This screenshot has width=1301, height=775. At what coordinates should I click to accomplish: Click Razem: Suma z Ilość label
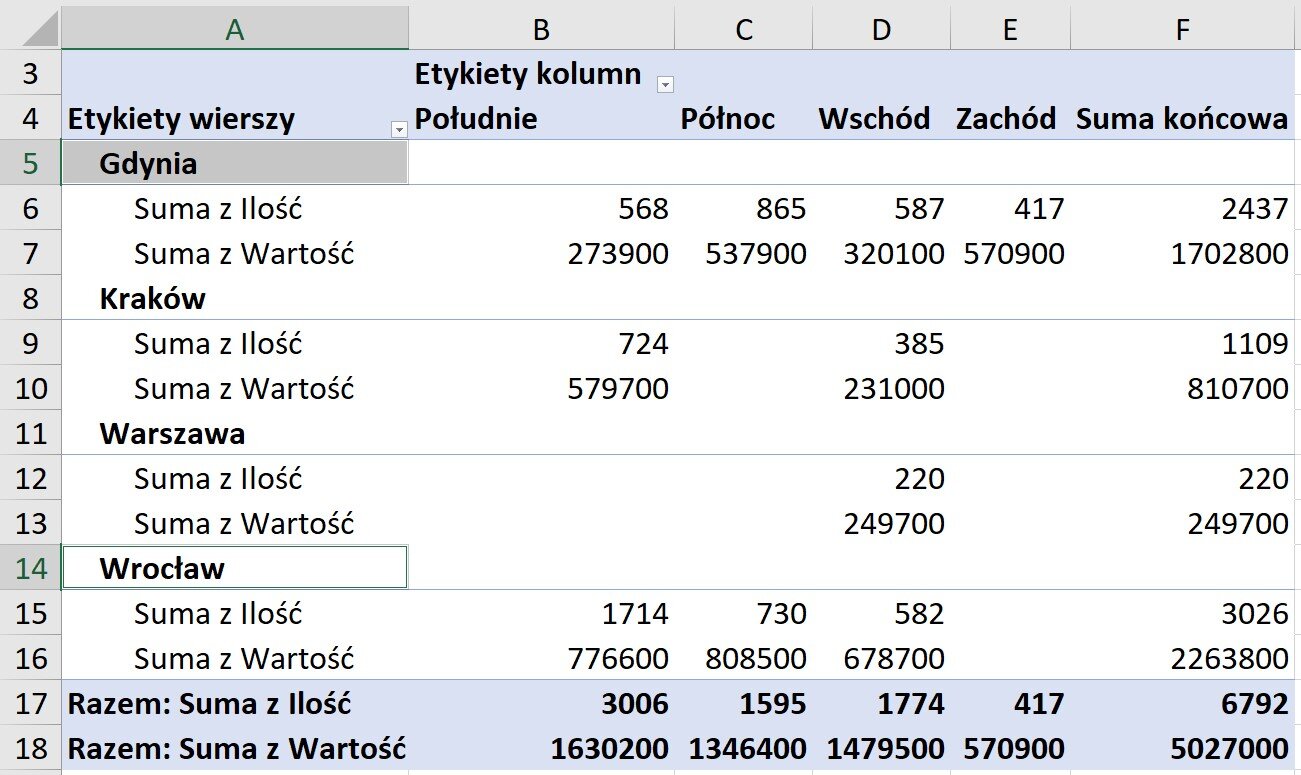(234, 703)
